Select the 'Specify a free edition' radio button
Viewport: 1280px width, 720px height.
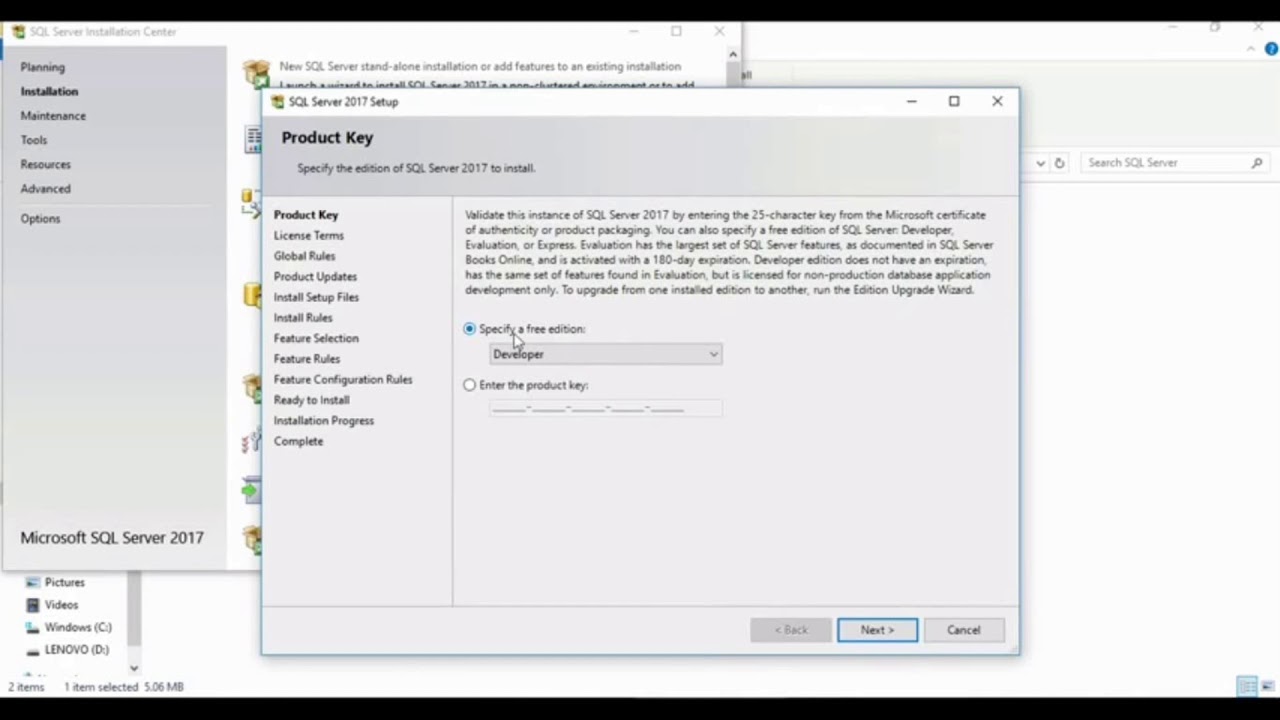click(x=469, y=329)
